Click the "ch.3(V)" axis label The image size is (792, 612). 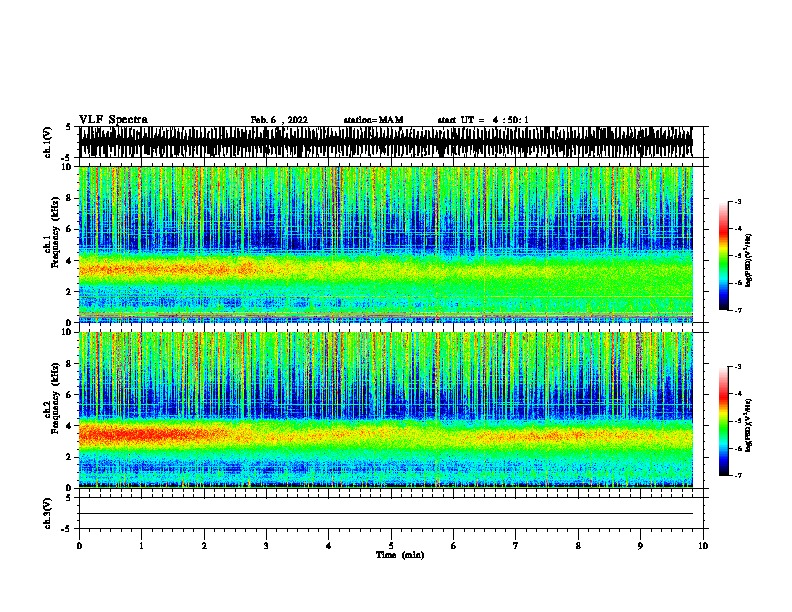click(x=47, y=513)
